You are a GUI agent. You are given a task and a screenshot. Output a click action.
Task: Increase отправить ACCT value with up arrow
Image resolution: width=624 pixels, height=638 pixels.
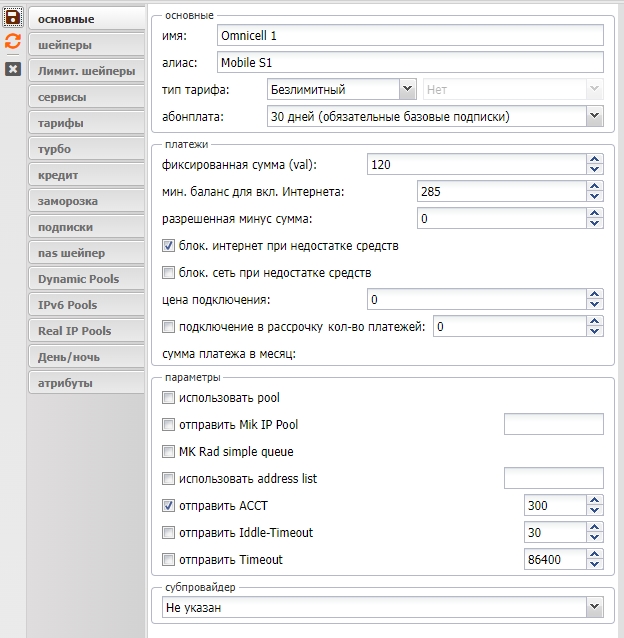tap(595, 500)
